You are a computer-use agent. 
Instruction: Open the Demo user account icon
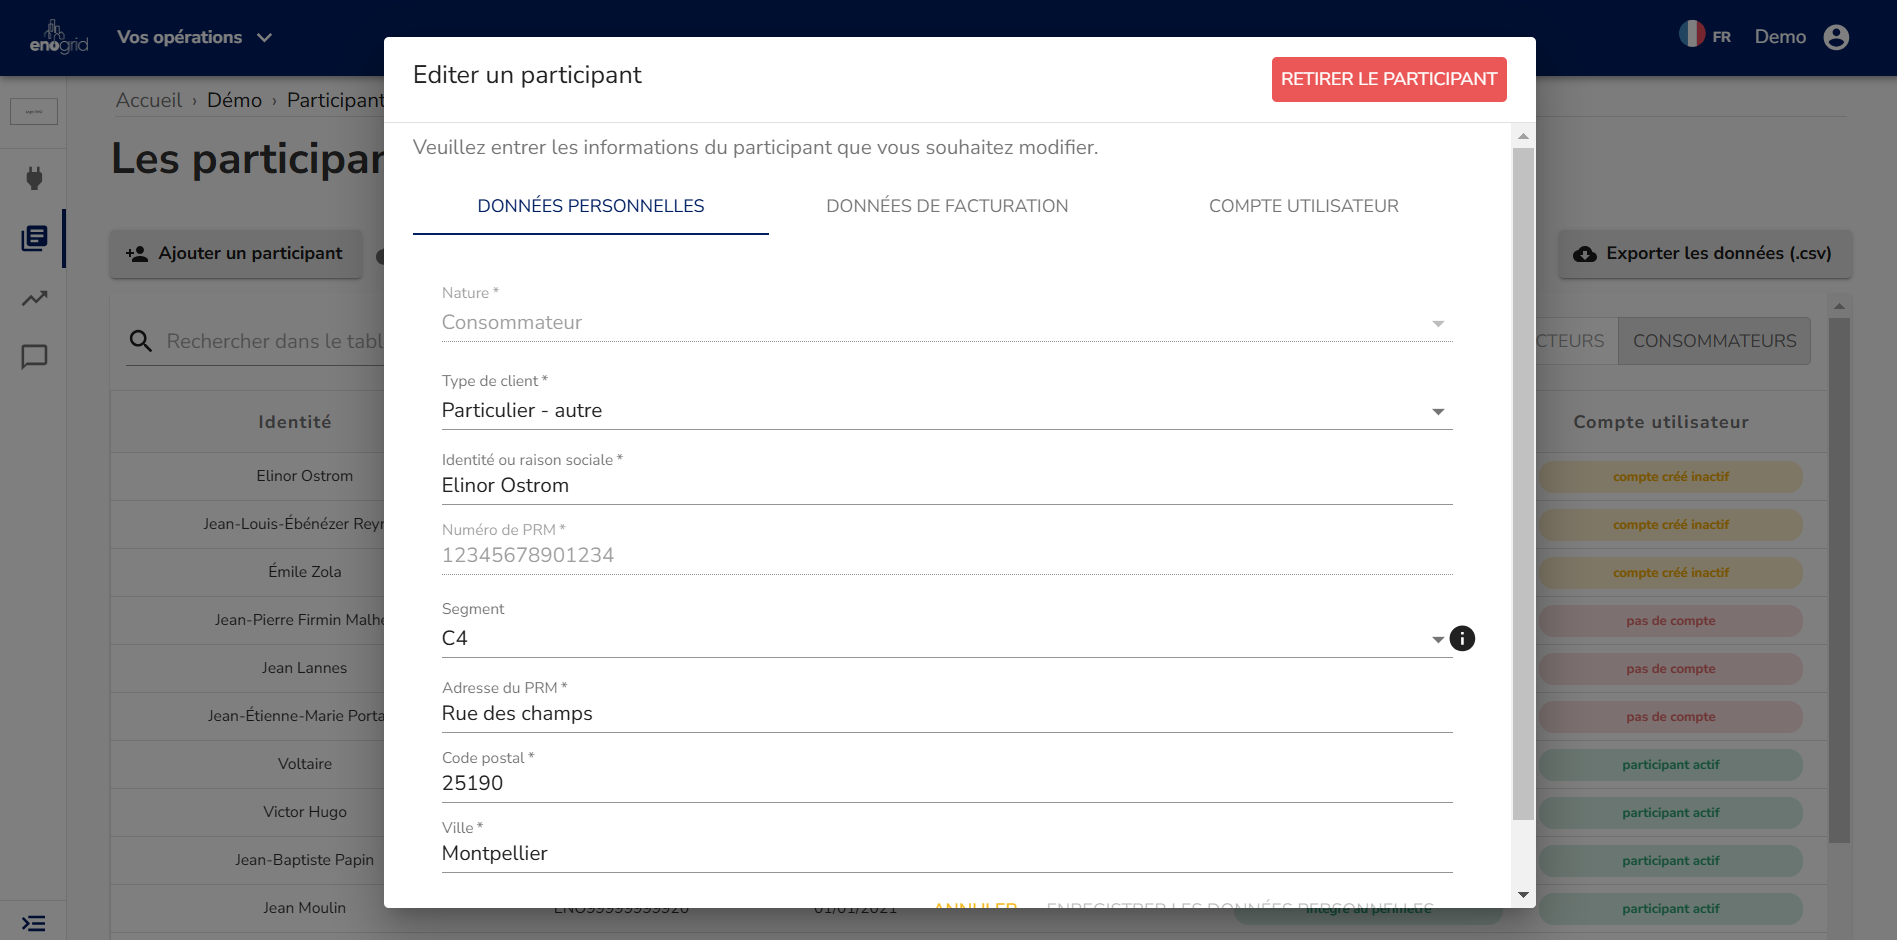[x=1836, y=37]
